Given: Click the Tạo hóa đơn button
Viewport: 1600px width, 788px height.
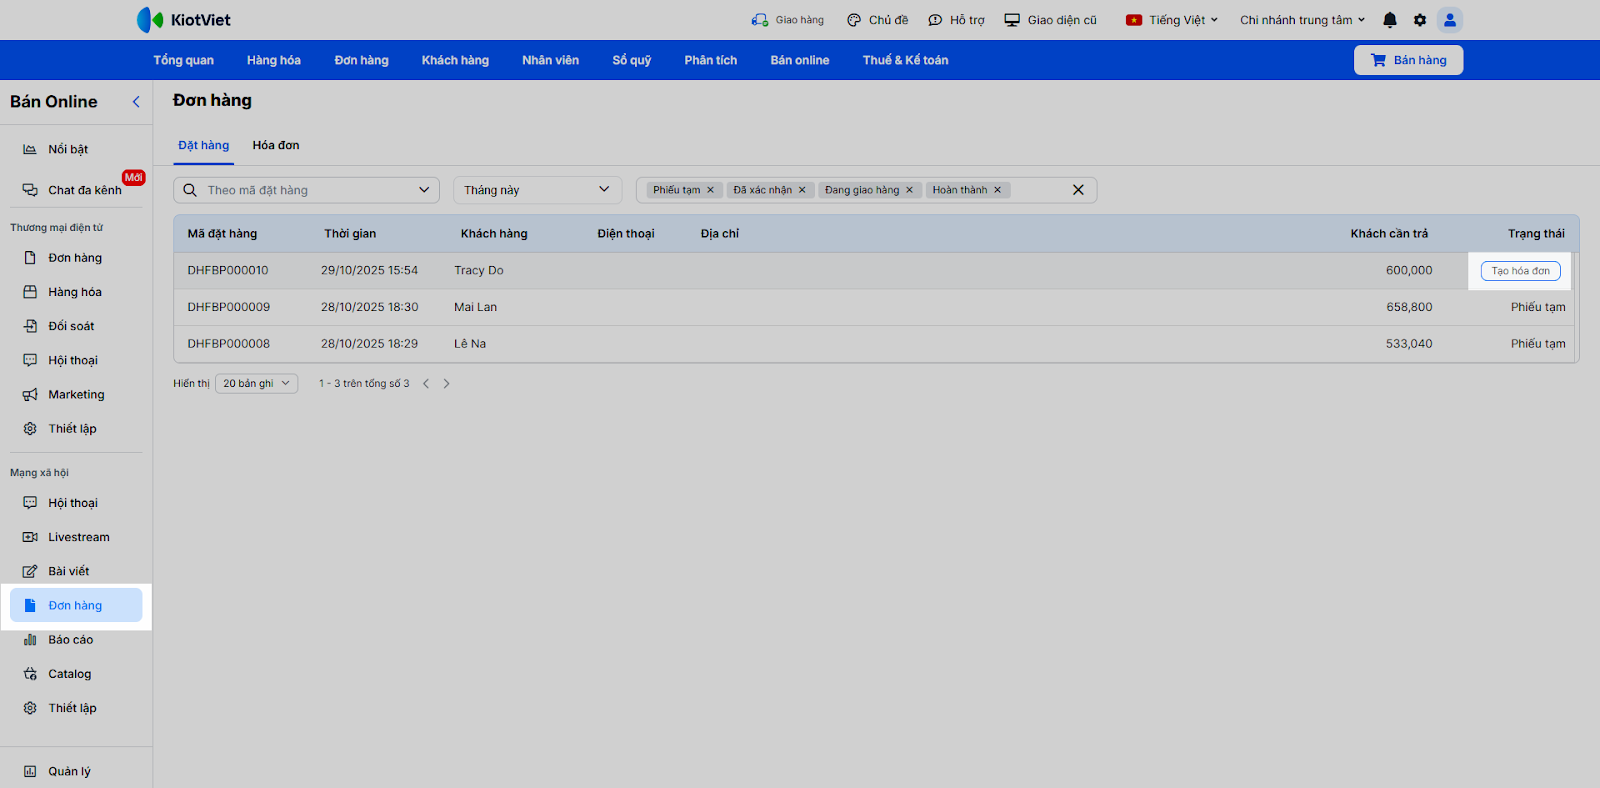Looking at the screenshot, I should [1520, 271].
